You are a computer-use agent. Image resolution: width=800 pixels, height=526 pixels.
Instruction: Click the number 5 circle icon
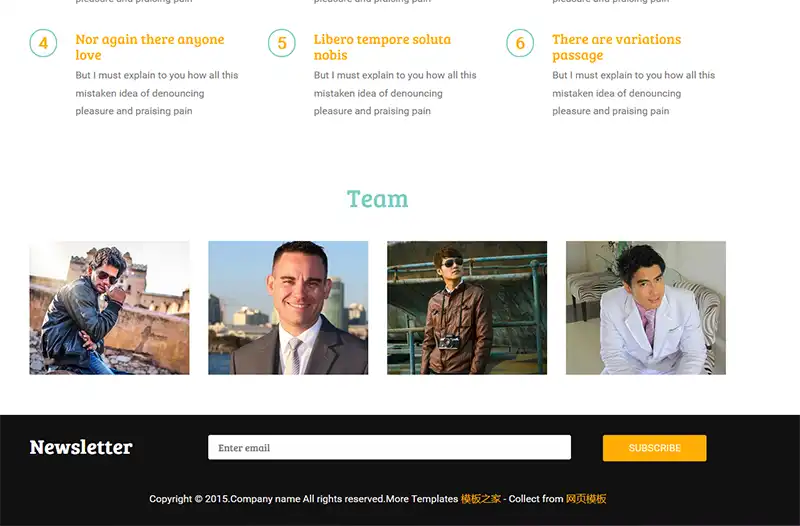pyautogui.click(x=282, y=43)
